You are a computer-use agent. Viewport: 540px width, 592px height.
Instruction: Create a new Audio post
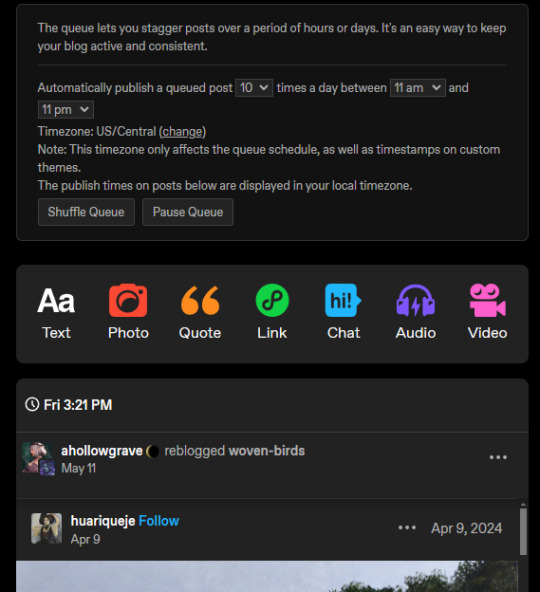(415, 313)
